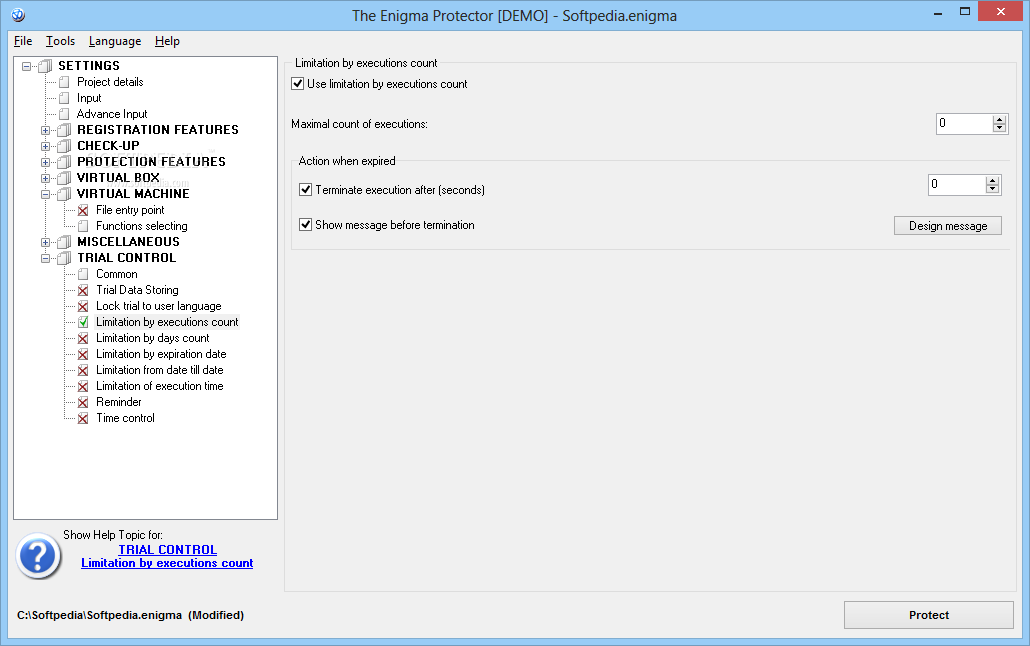Select the Advance Input tree item

pyautogui.click(x=112, y=114)
